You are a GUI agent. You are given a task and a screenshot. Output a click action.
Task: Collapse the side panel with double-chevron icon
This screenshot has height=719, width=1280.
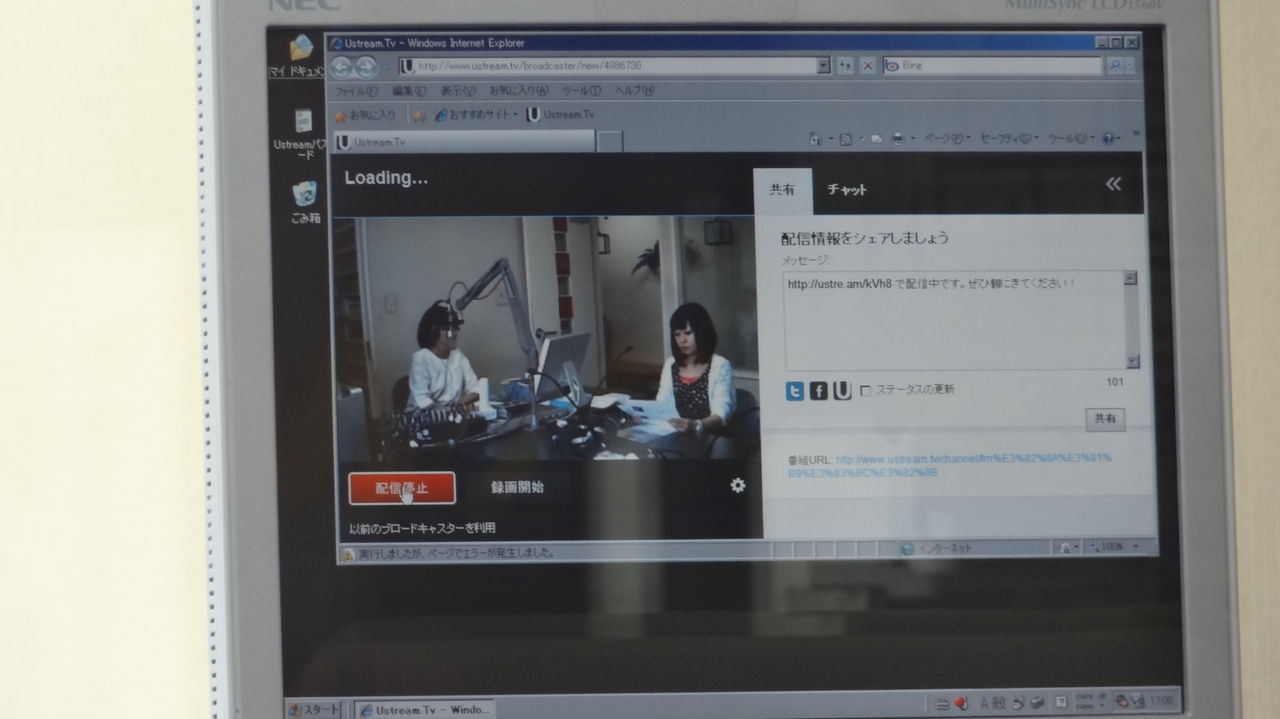(1113, 183)
